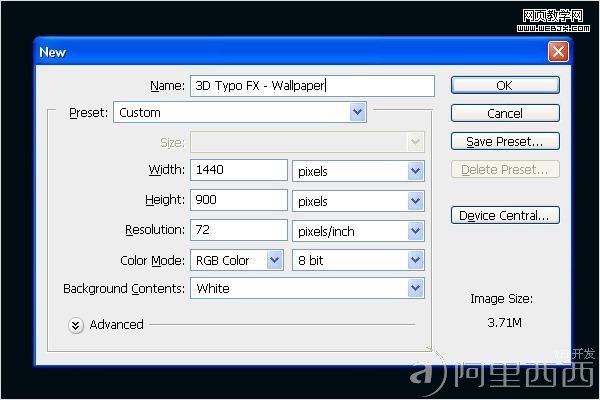600x400 pixels.
Task: Open Save Preset dialog
Action: [x=505, y=141]
